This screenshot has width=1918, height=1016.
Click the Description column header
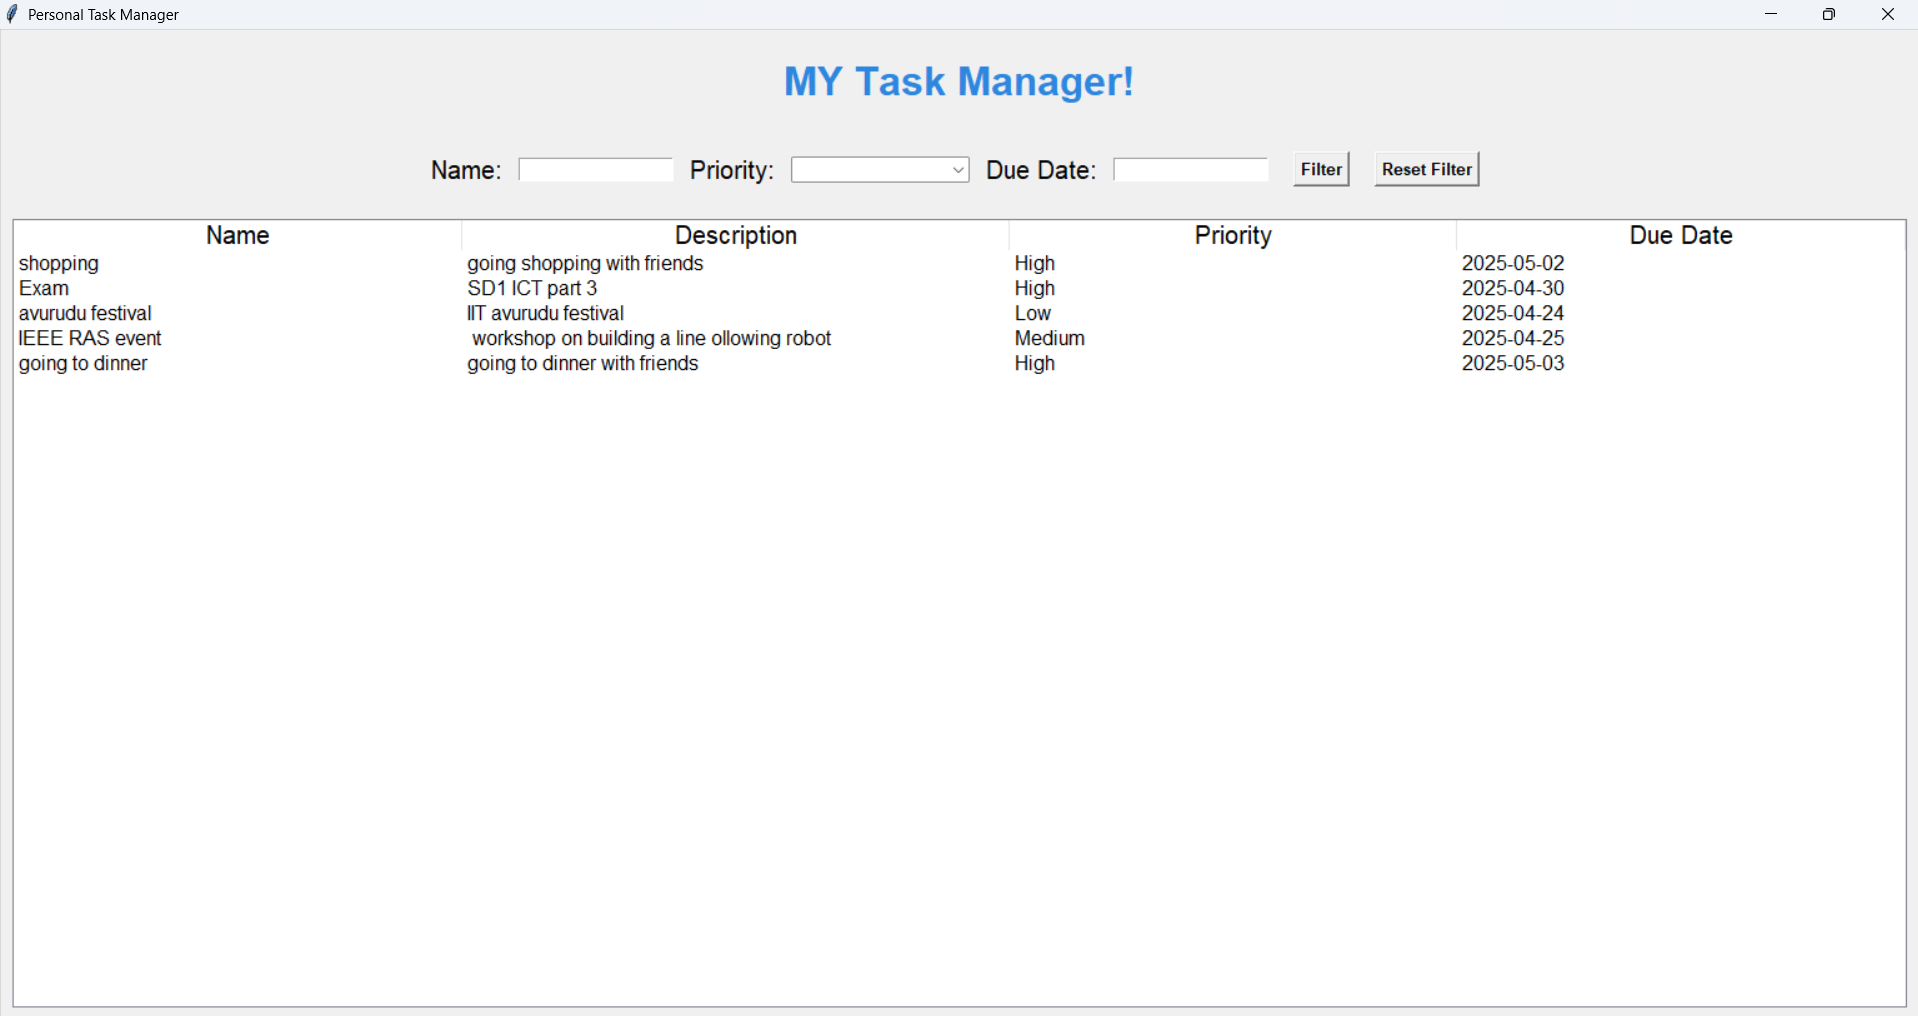(x=735, y=235)
